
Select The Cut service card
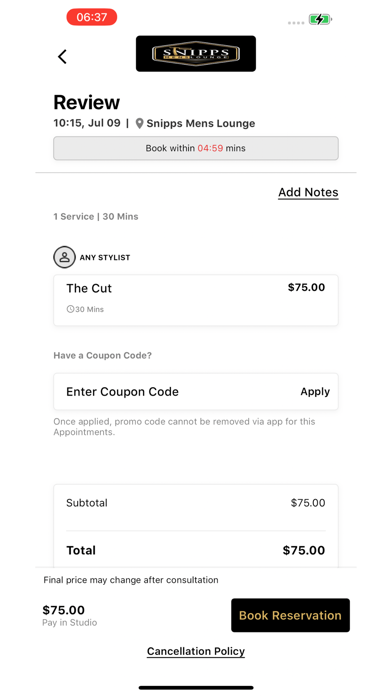click(196, 300)
